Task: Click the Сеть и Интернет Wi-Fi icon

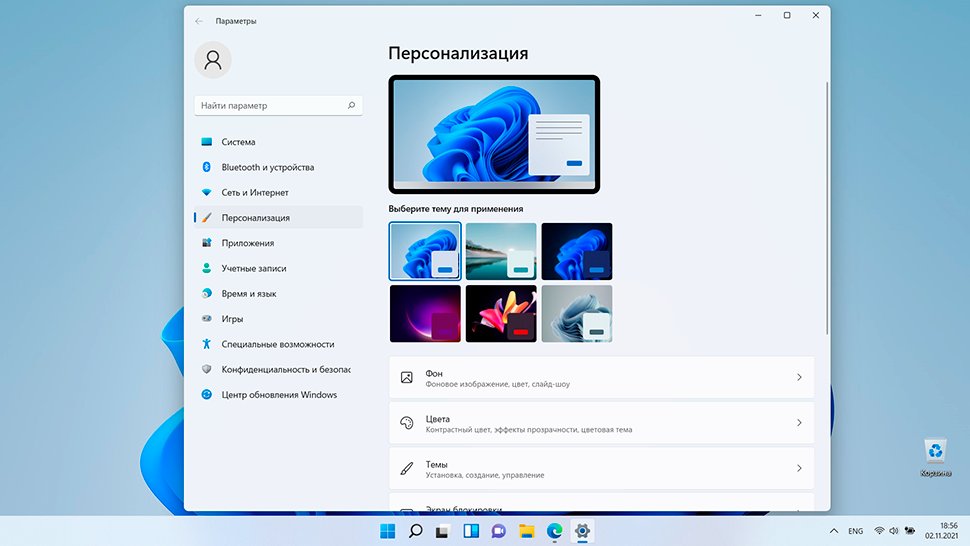Action: click(207, 192)
